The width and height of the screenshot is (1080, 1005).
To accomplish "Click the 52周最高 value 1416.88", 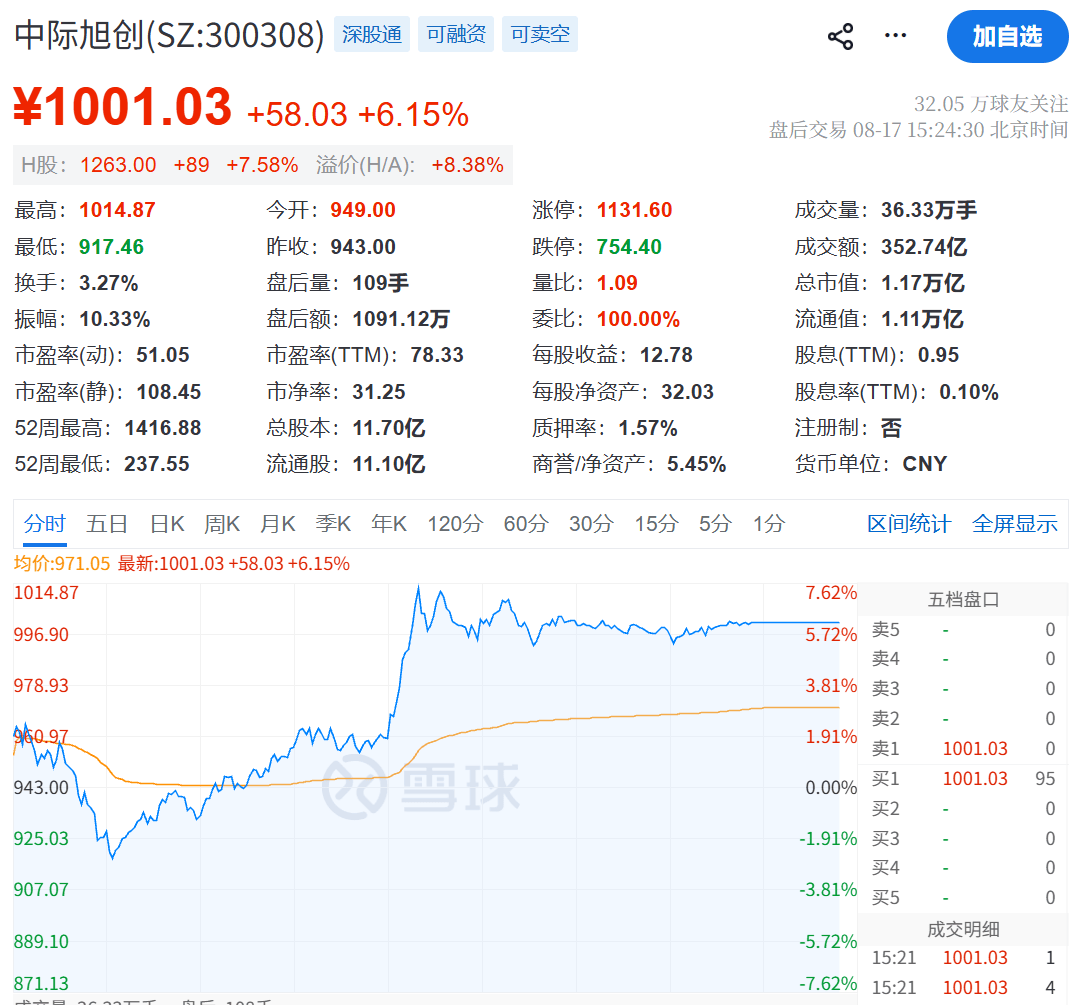I will pos(163,428).
